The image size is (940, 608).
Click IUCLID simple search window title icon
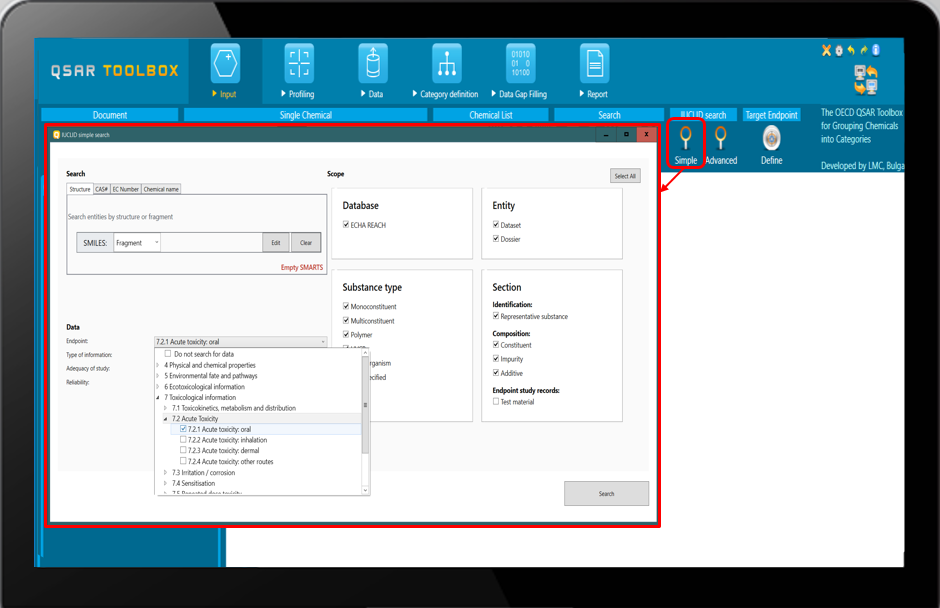click(56, 135)
